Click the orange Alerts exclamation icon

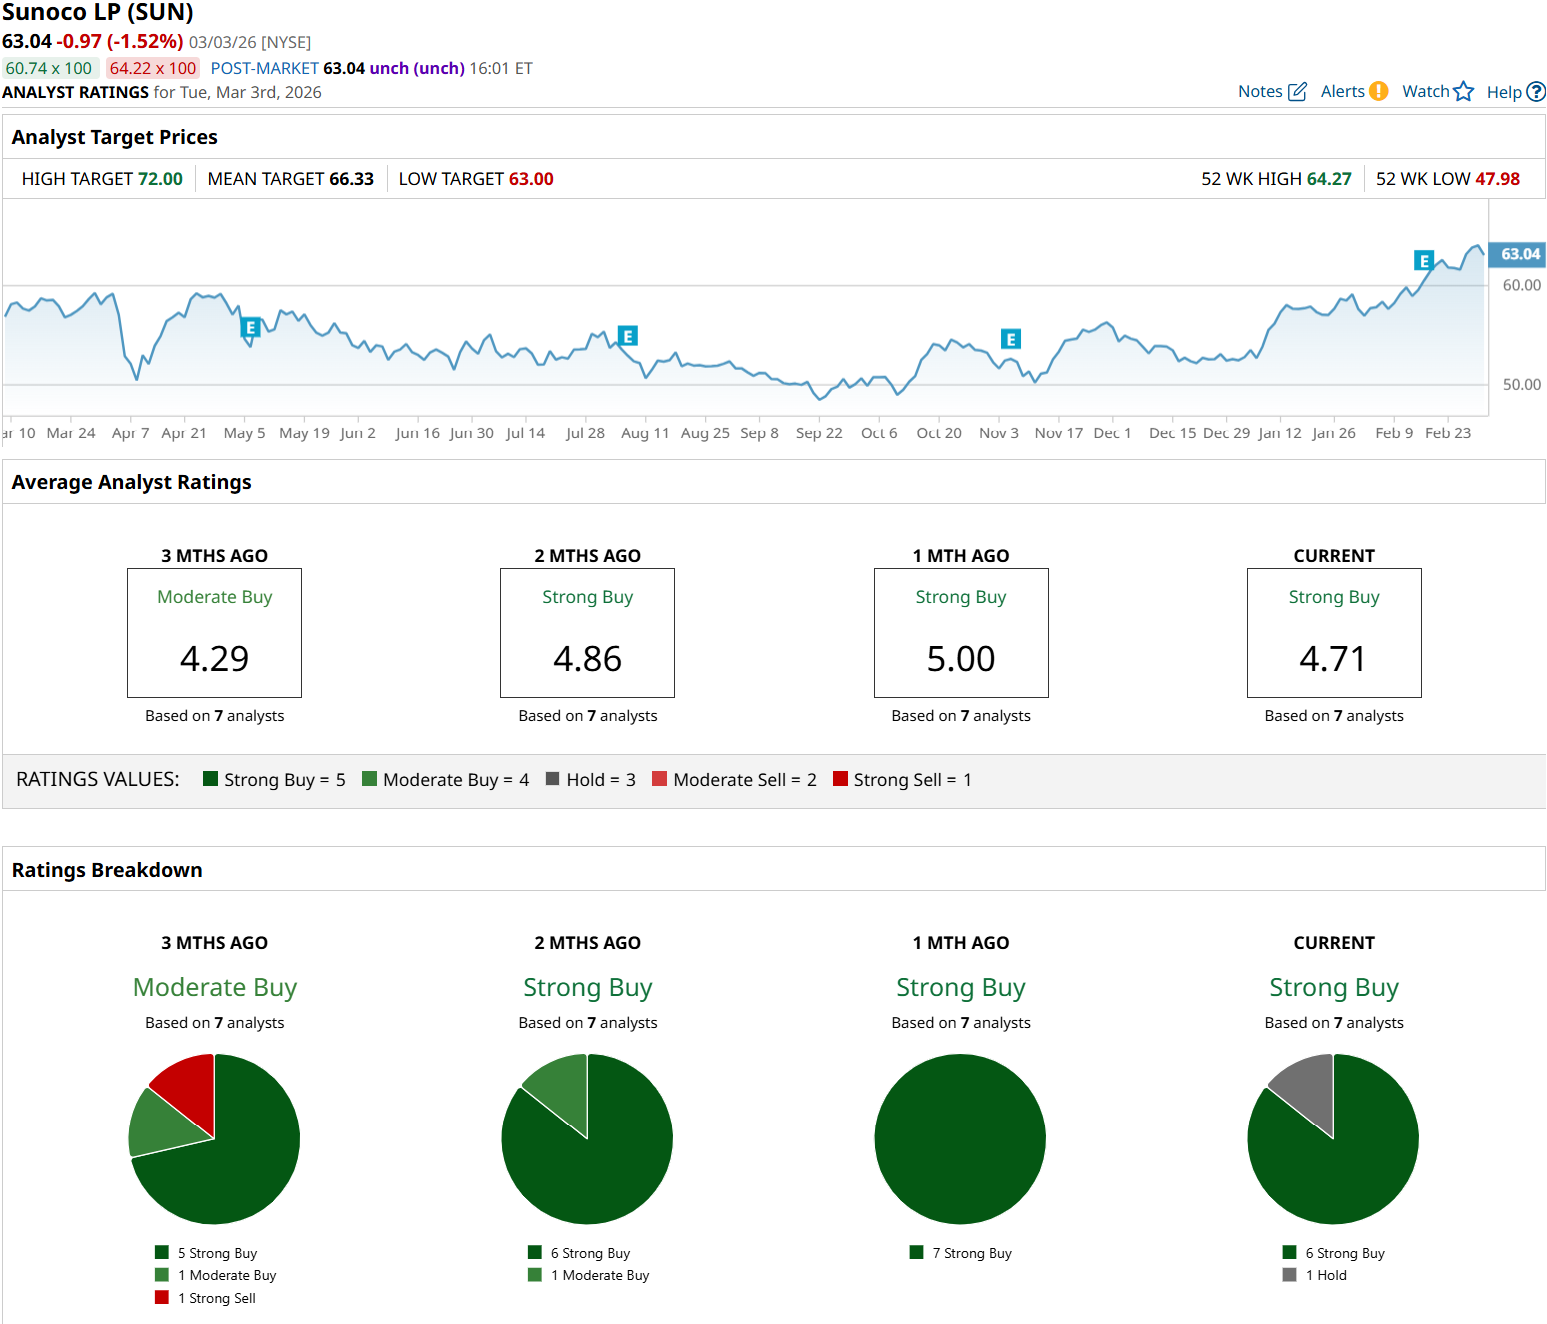coord(1378,91)
